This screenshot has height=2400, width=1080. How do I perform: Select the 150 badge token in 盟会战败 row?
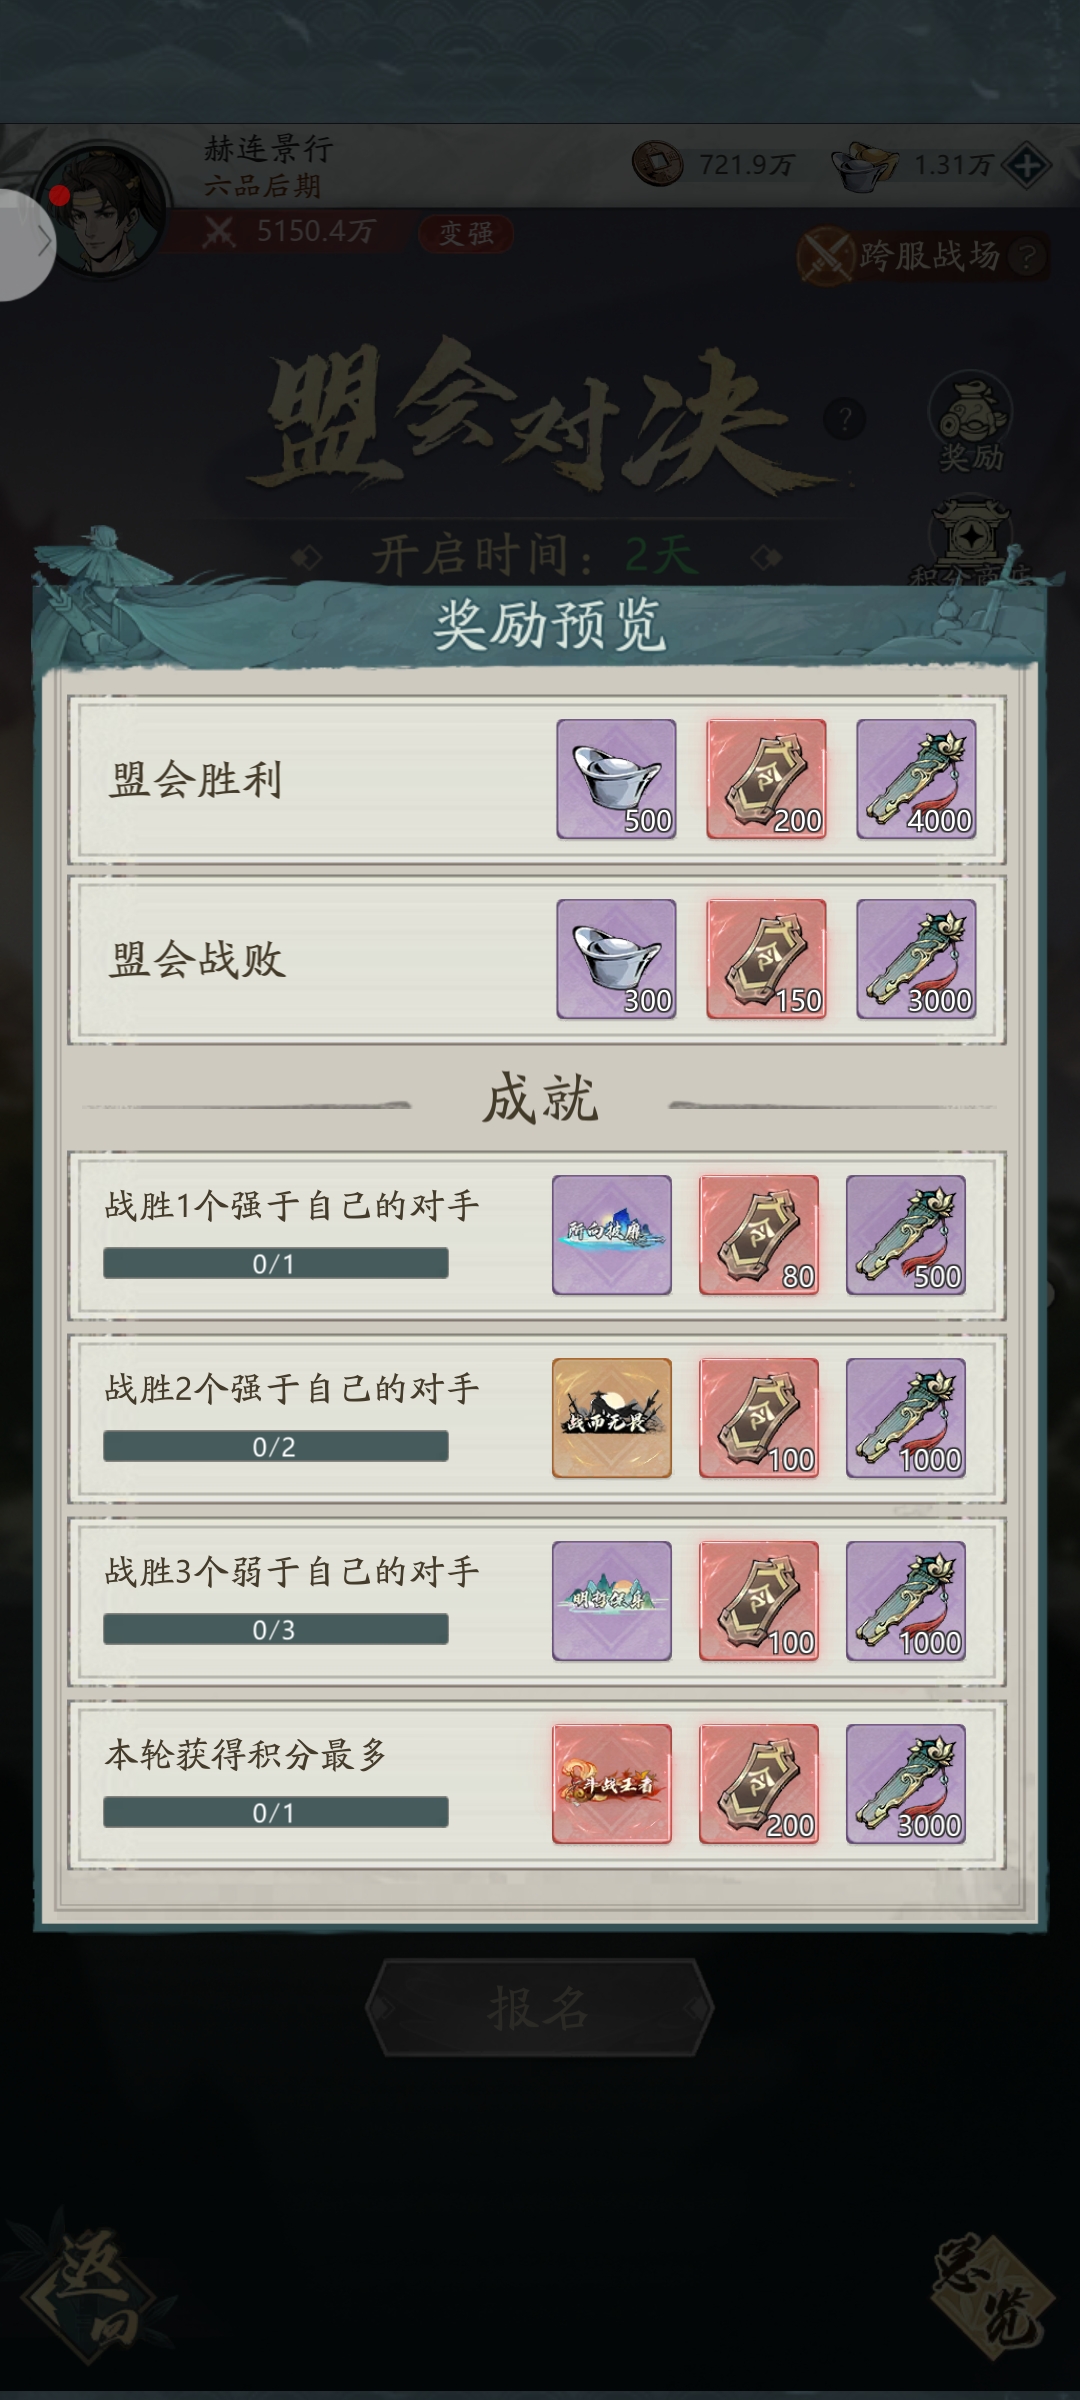[x=766, y=959]
